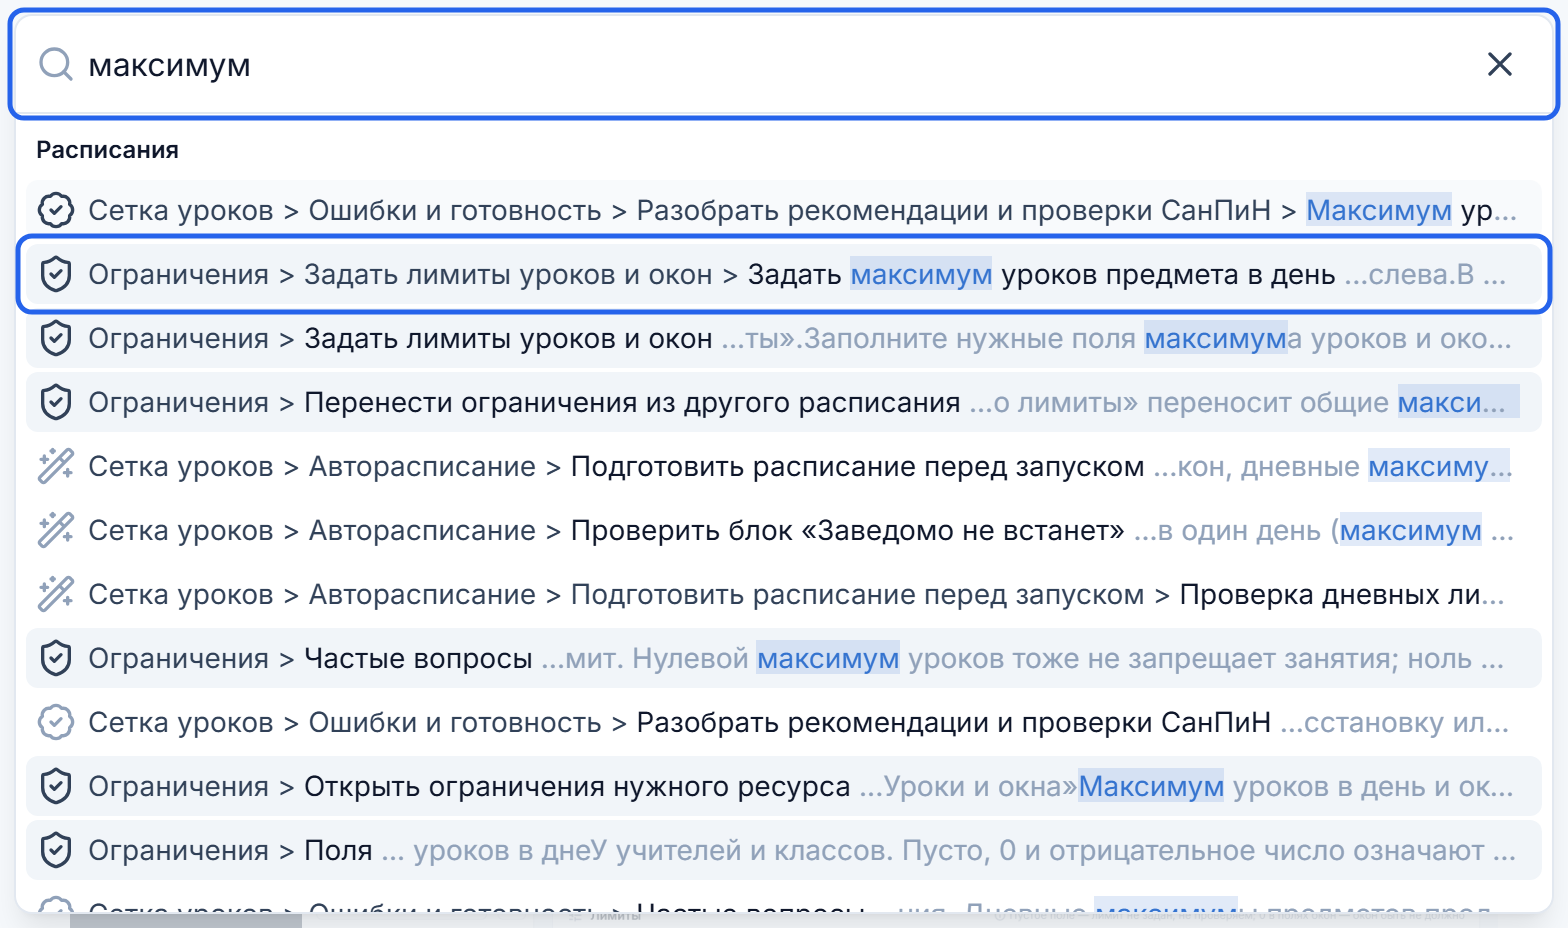The width and height of the screenshot is (1568, 928).
Task: Open result «Задать максимум уроков предмета в день»
Action: click(x=784, y=274)
